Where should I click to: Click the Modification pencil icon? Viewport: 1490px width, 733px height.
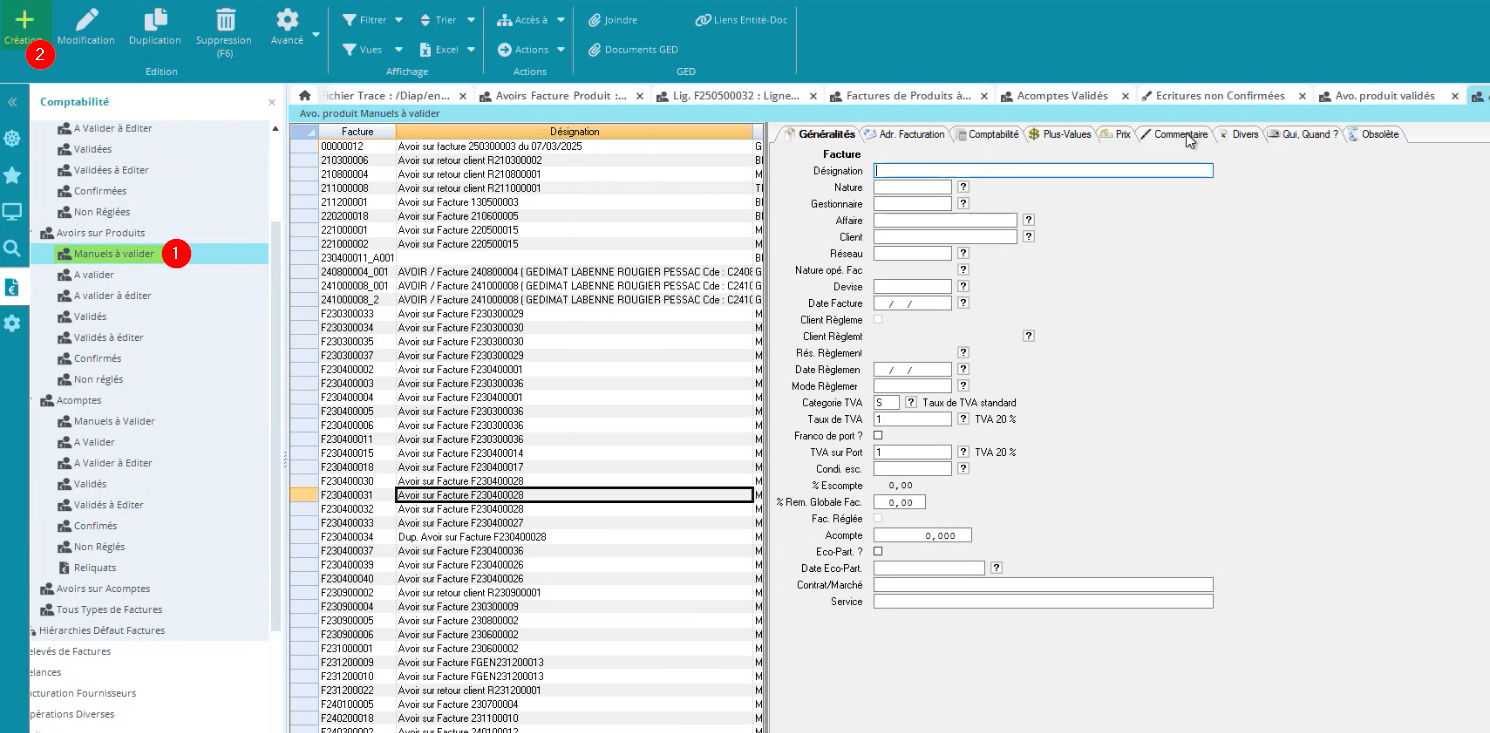87,19
